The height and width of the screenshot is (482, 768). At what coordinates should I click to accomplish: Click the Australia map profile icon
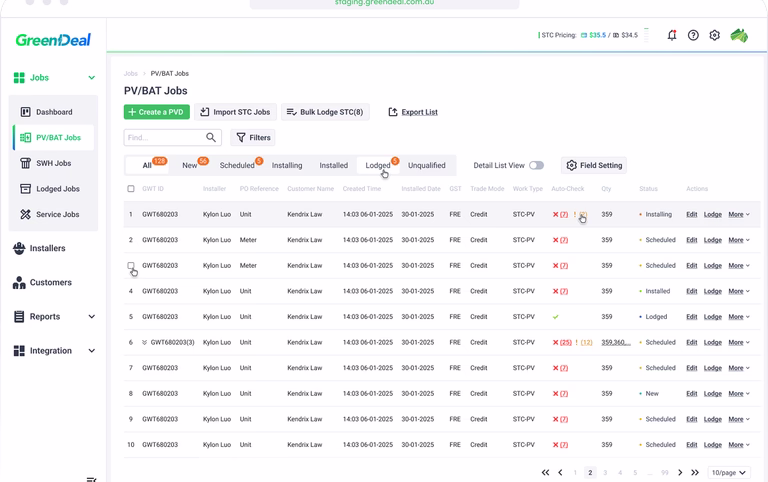(x=739, y=35)
